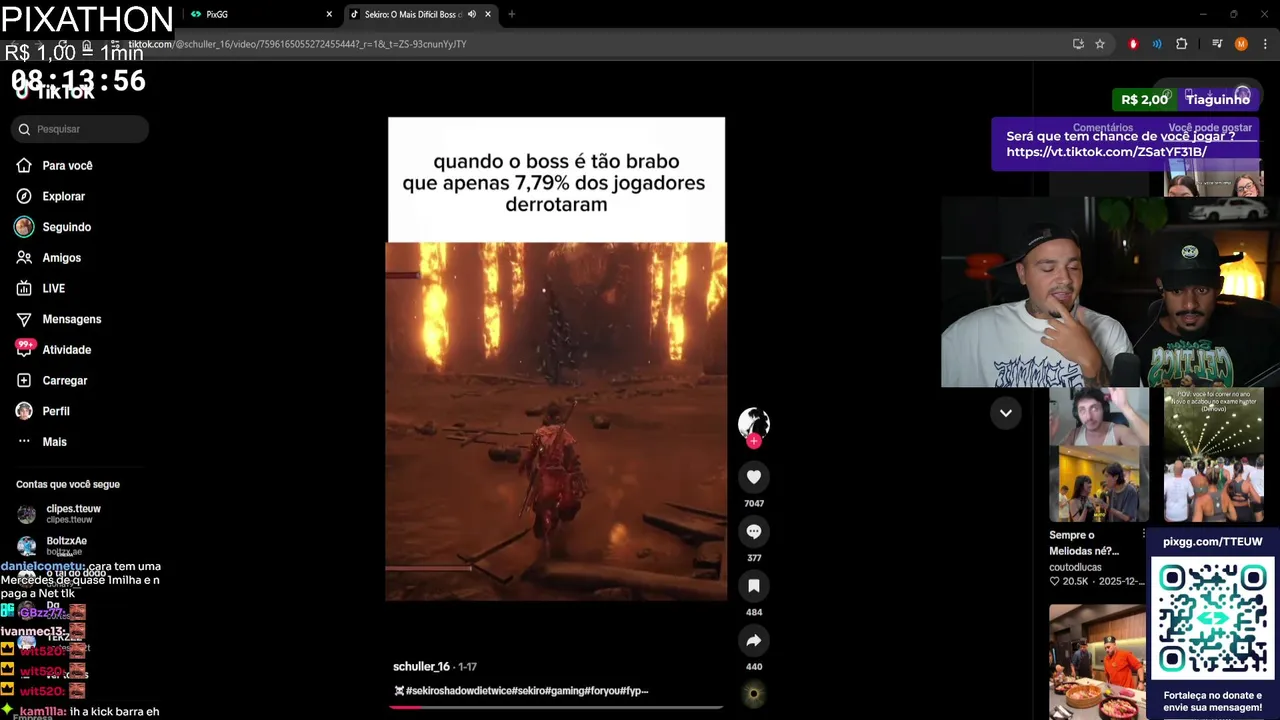Open the Sempre o Meliodas né? video thumbnail
This screenshot has height=720, width=1280.
pos(1098,455)
